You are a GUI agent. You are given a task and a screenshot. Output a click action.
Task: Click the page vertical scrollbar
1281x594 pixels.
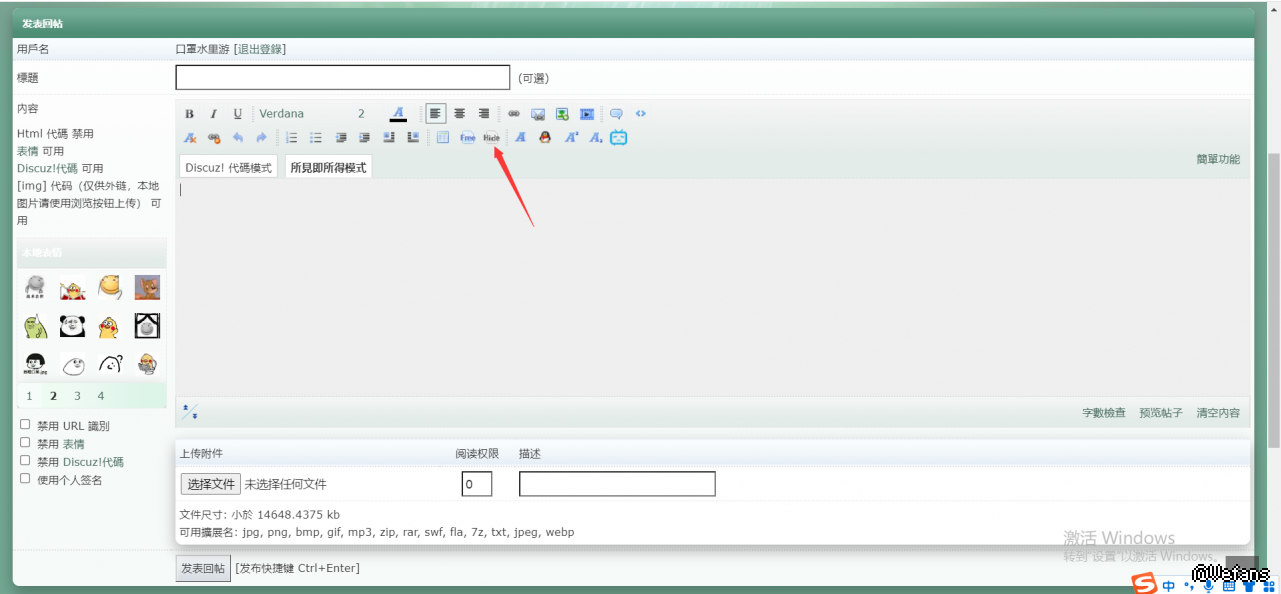(x=1273, y=300)
